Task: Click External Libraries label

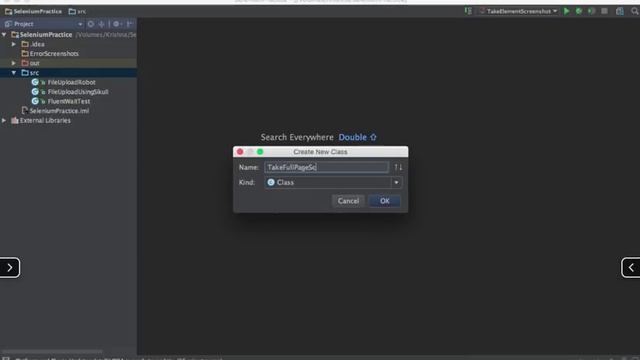Action: coord(45,120)
